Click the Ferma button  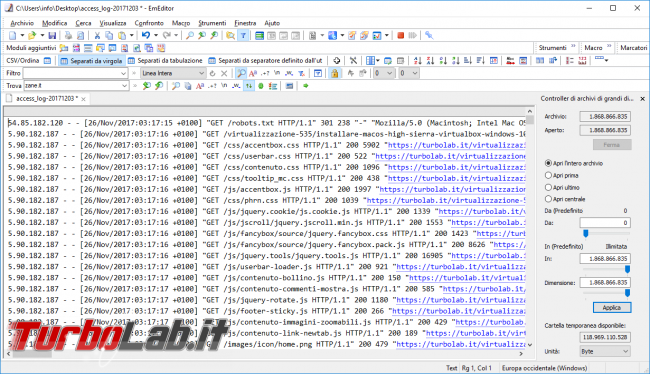point(611,145)
